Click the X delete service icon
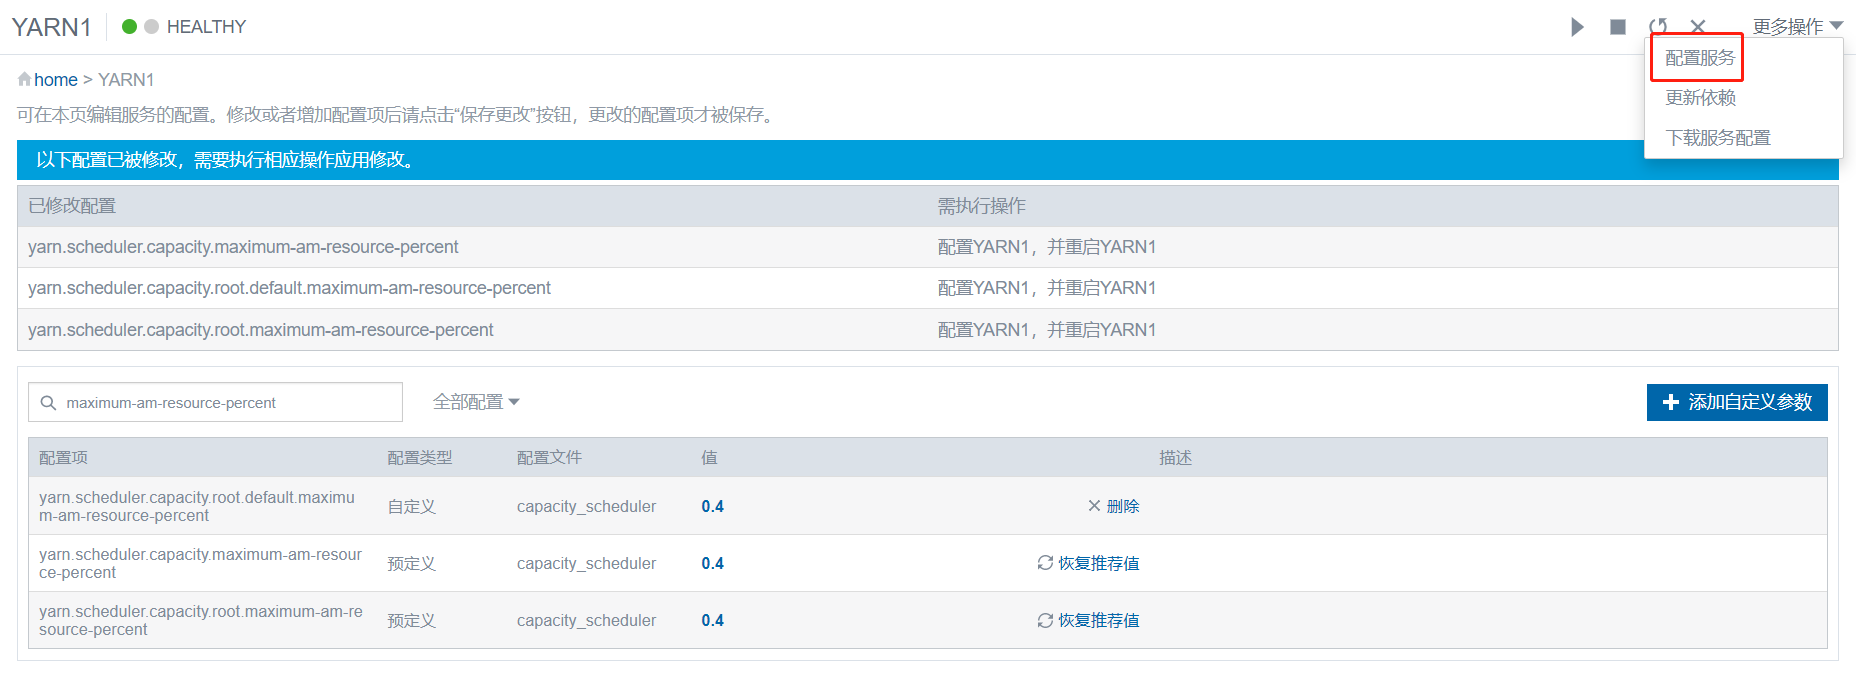 click(1698, 27)
